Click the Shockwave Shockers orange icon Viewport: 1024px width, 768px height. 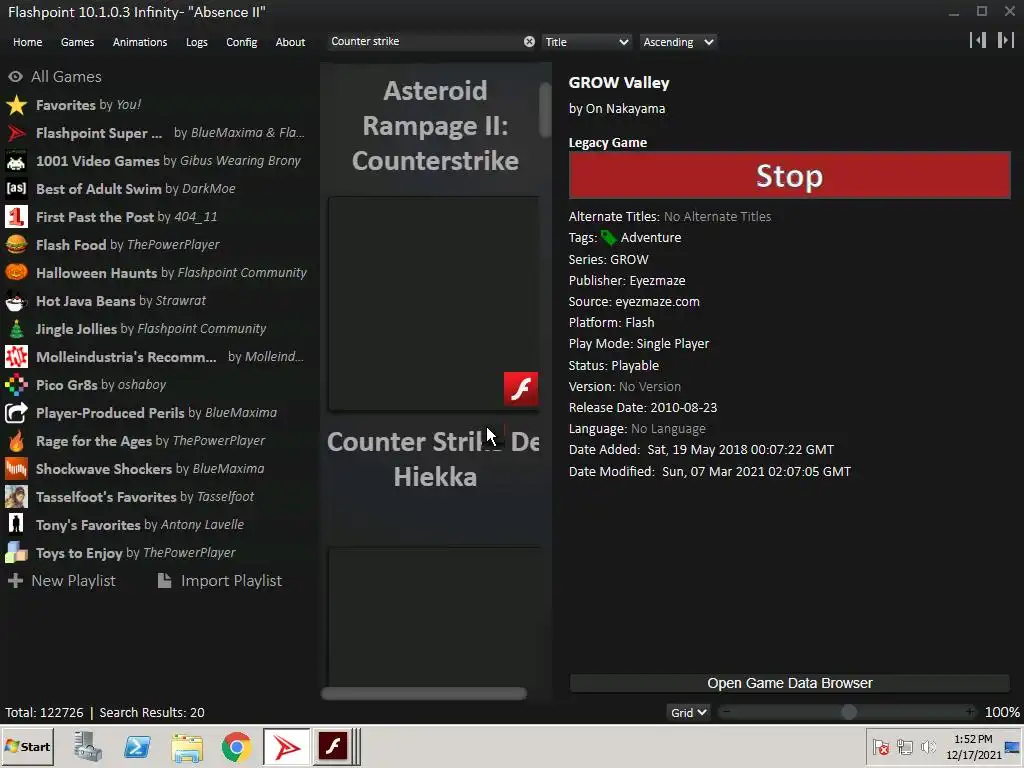point(16,469)
